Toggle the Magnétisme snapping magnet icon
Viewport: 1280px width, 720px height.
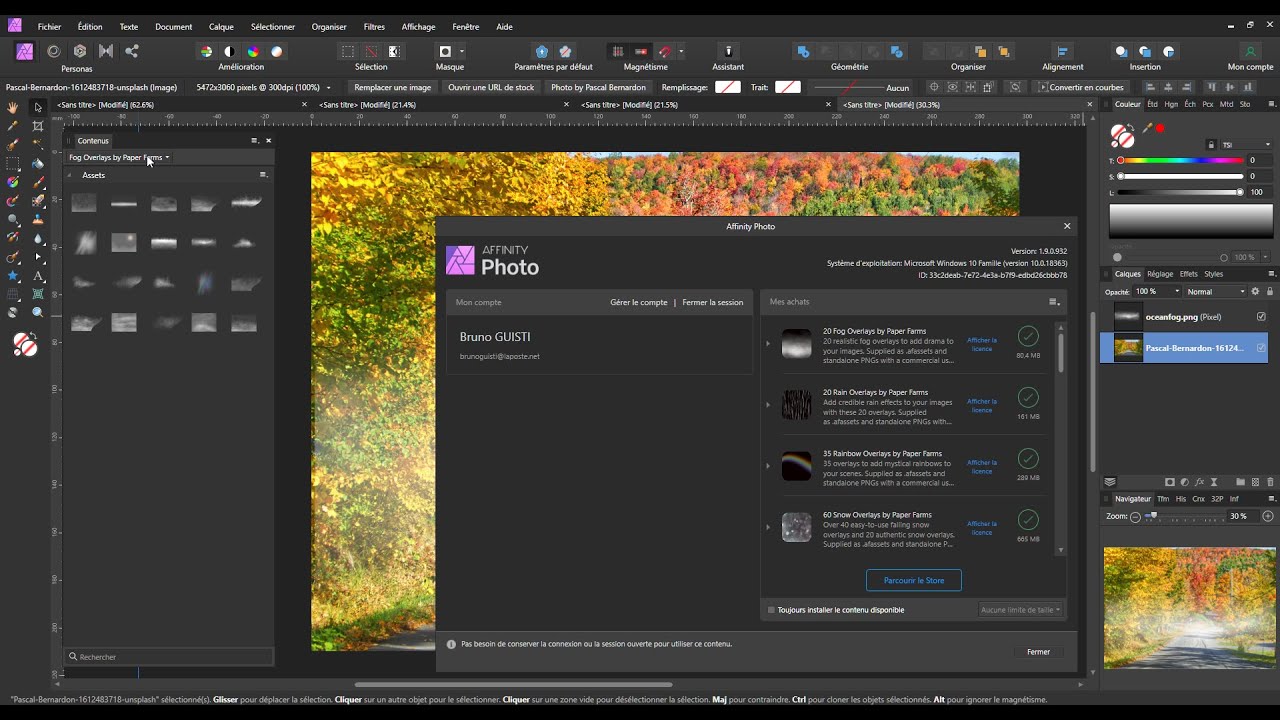coord(665,52)
